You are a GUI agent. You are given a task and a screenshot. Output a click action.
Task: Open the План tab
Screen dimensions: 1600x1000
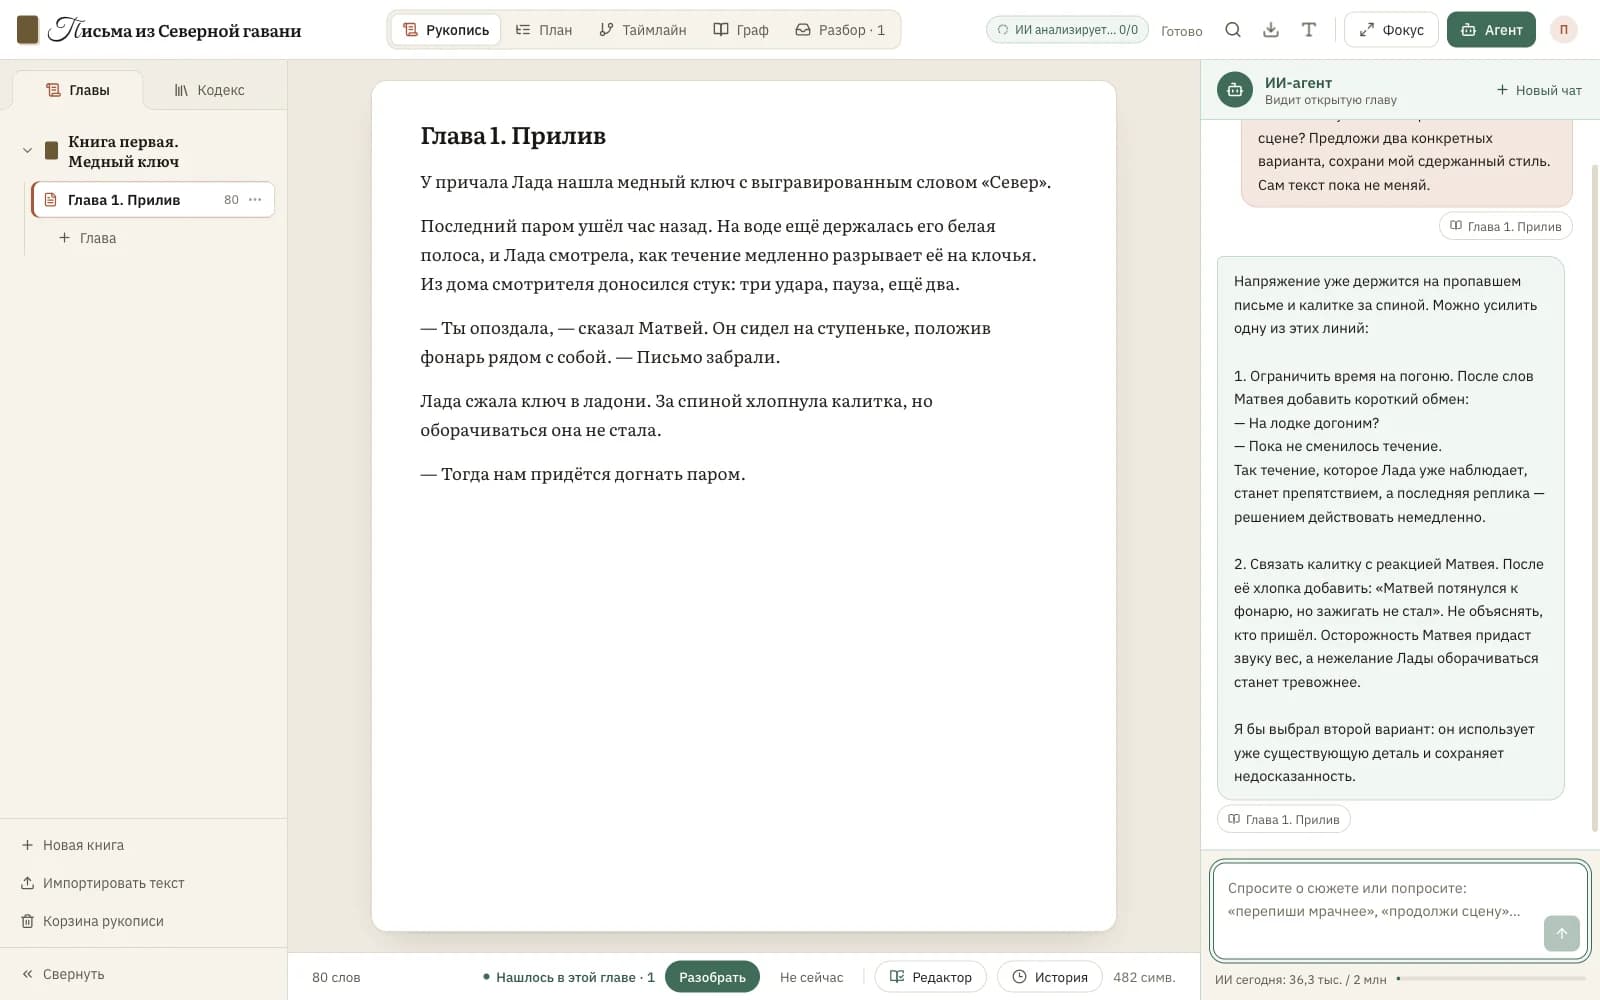point(544,30)
